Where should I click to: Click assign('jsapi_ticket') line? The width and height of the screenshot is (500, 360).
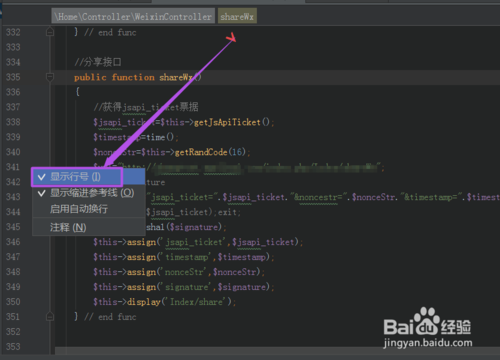tap(197, 242)
